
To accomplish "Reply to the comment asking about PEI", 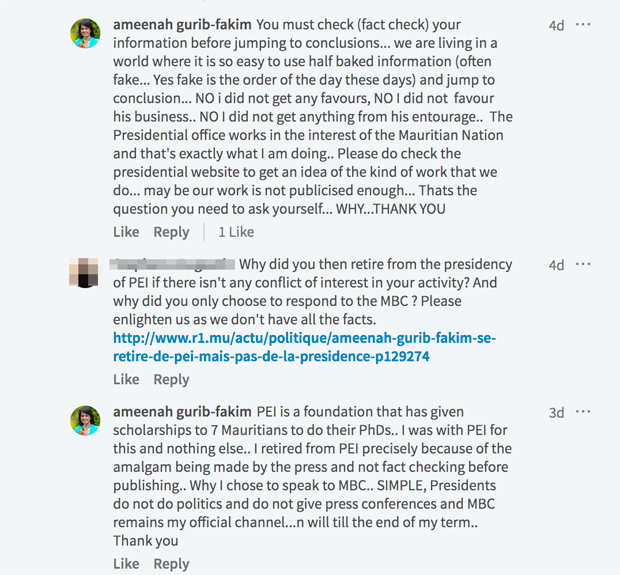I will [x=171, y=379].
